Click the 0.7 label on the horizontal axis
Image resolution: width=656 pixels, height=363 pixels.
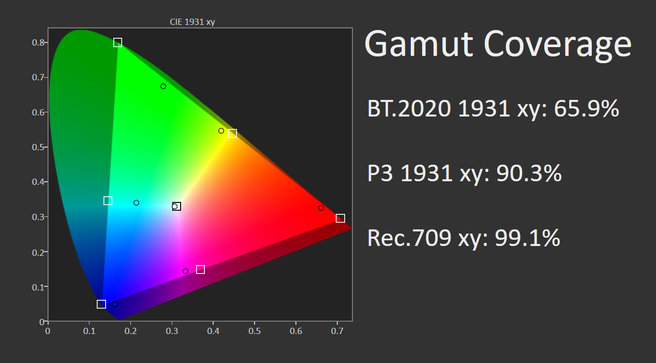(x=337, y=331)
